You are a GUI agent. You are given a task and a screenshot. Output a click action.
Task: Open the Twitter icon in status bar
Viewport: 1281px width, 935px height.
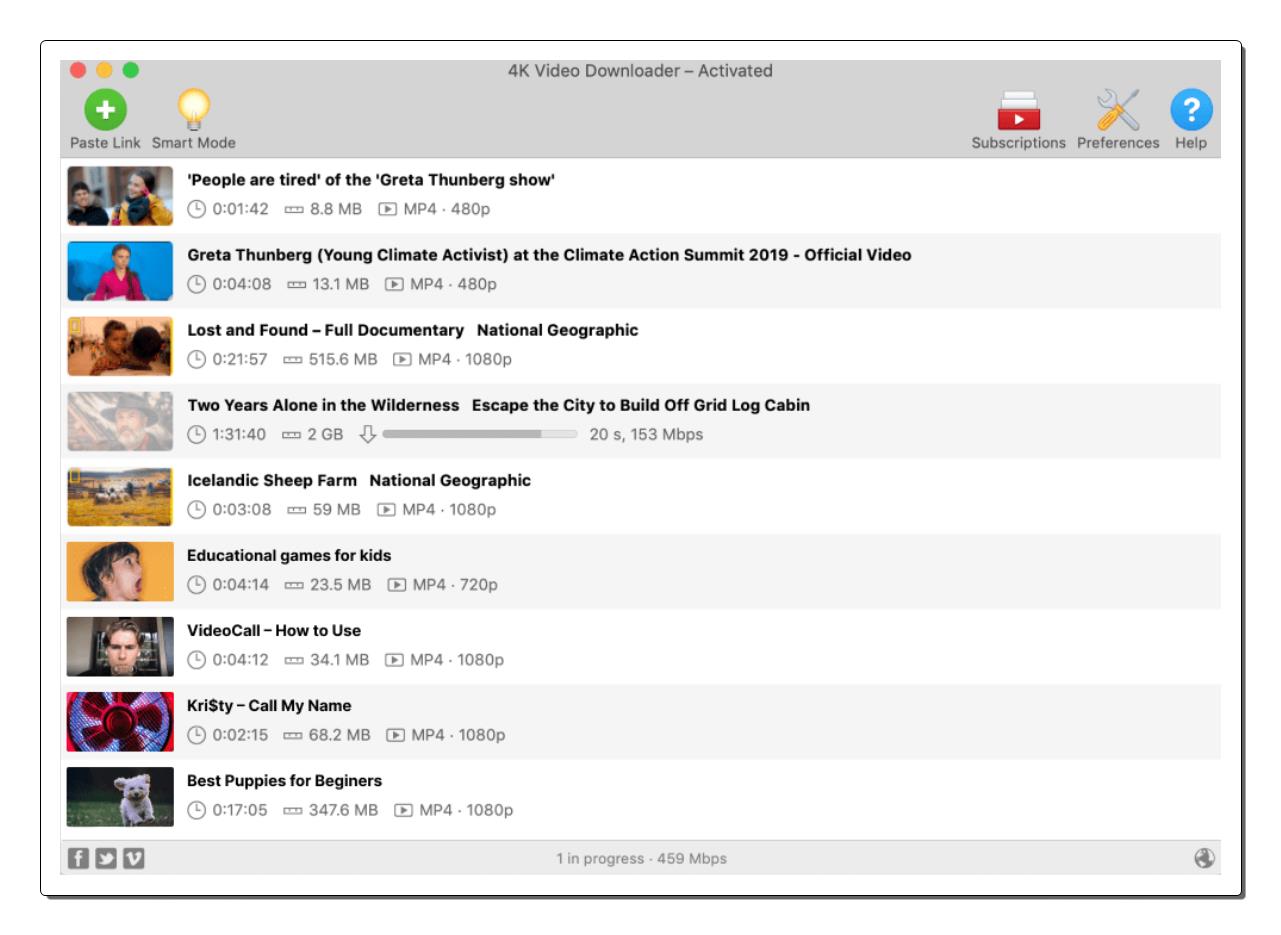[106, 859]
